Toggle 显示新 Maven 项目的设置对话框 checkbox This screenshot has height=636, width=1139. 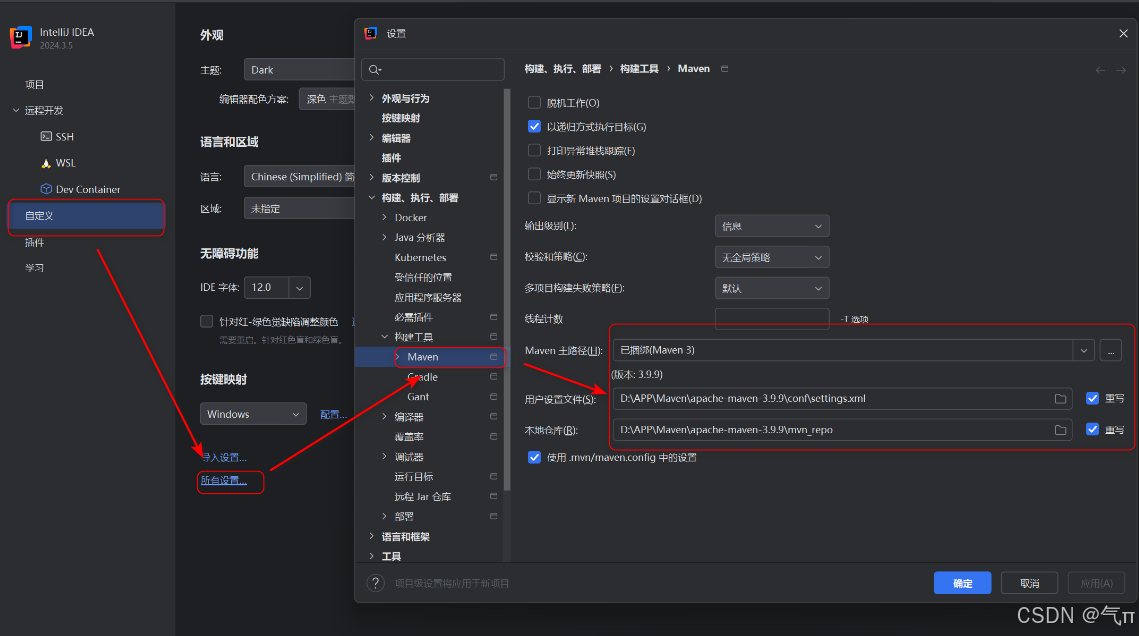point(535,198)
